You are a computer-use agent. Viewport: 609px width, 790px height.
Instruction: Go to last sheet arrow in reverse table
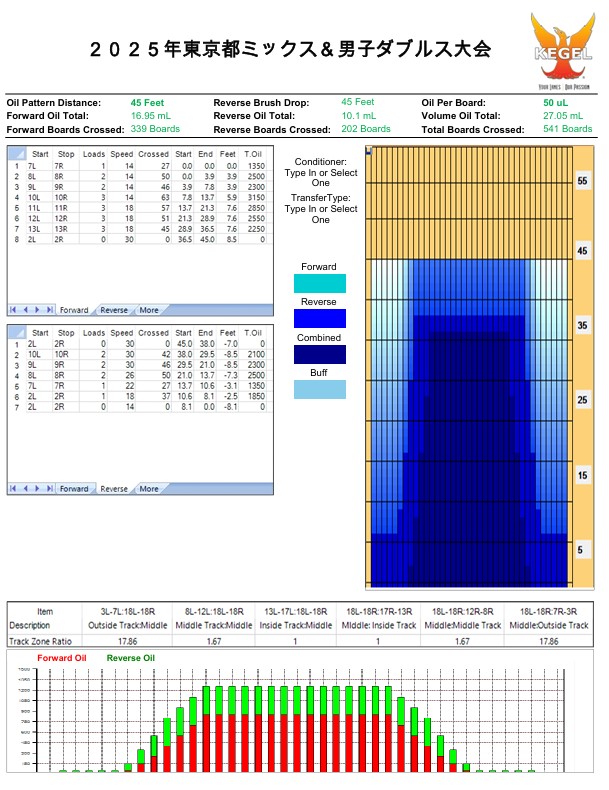pos(49,488)
